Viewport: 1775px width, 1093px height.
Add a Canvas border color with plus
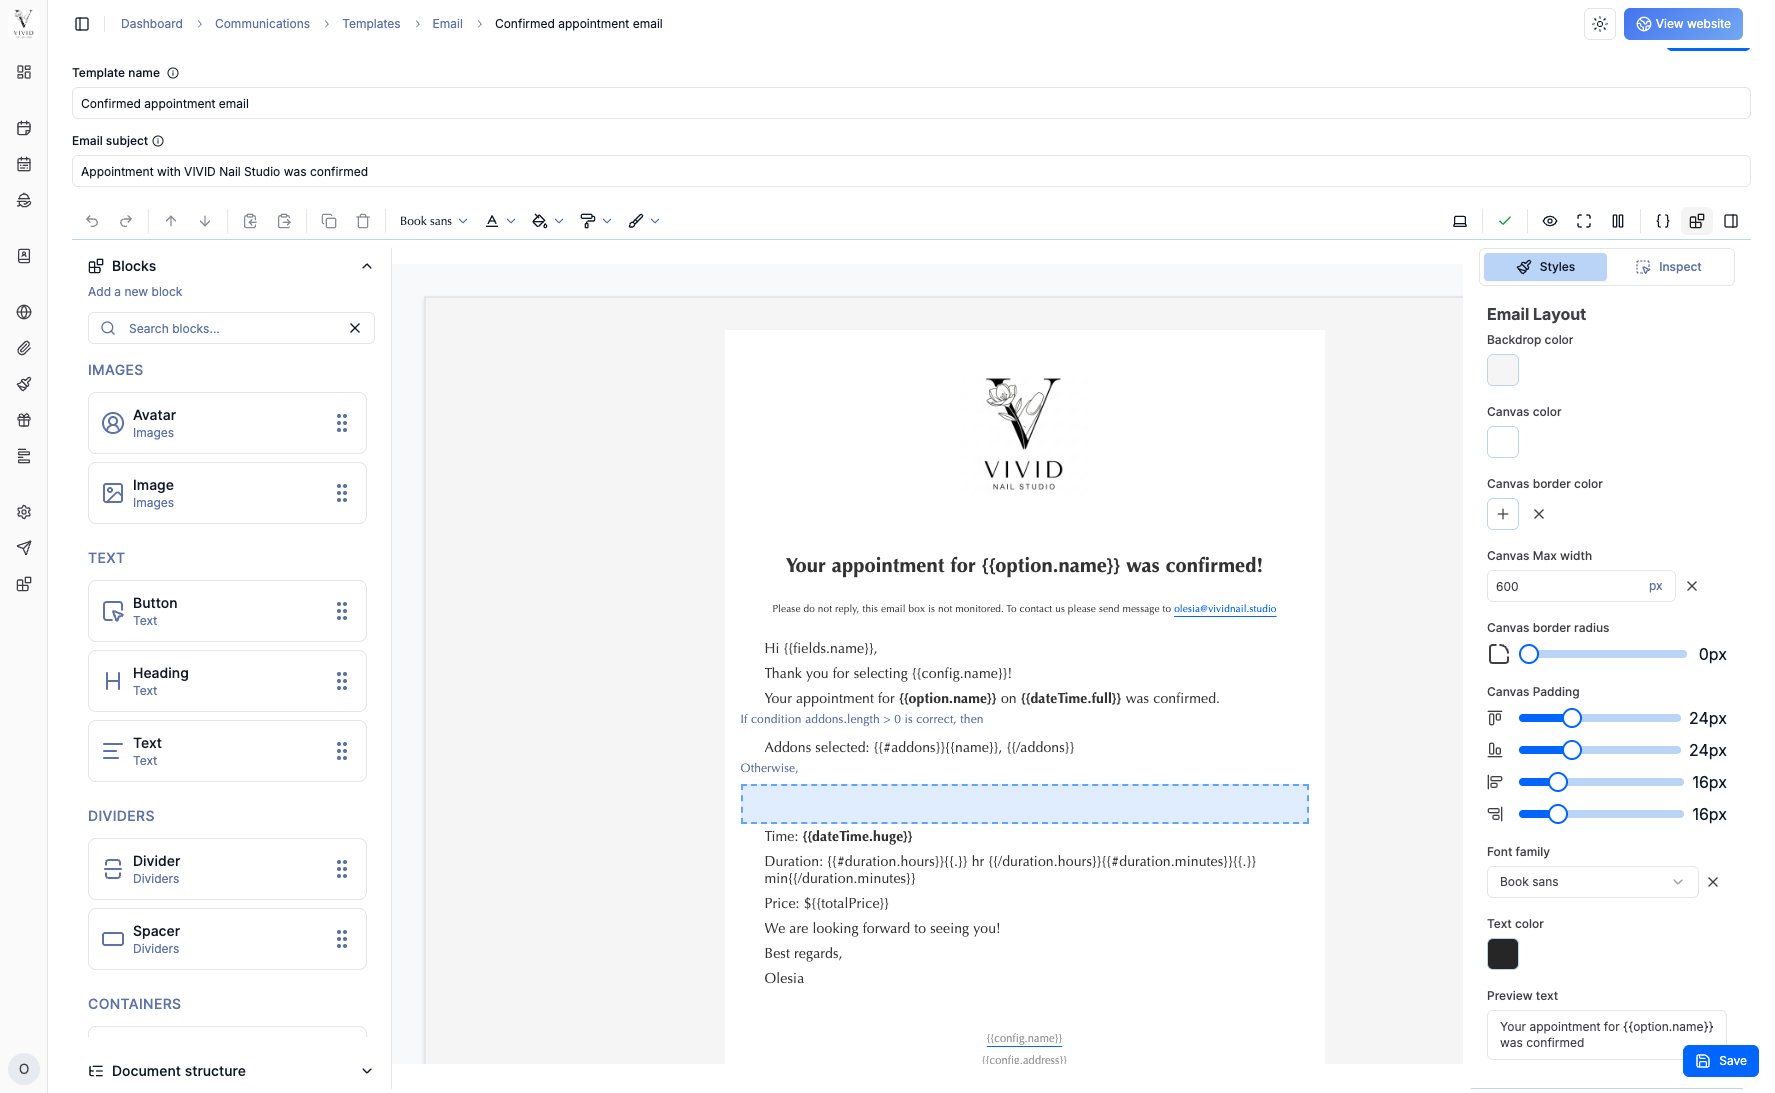point(1503,514)
